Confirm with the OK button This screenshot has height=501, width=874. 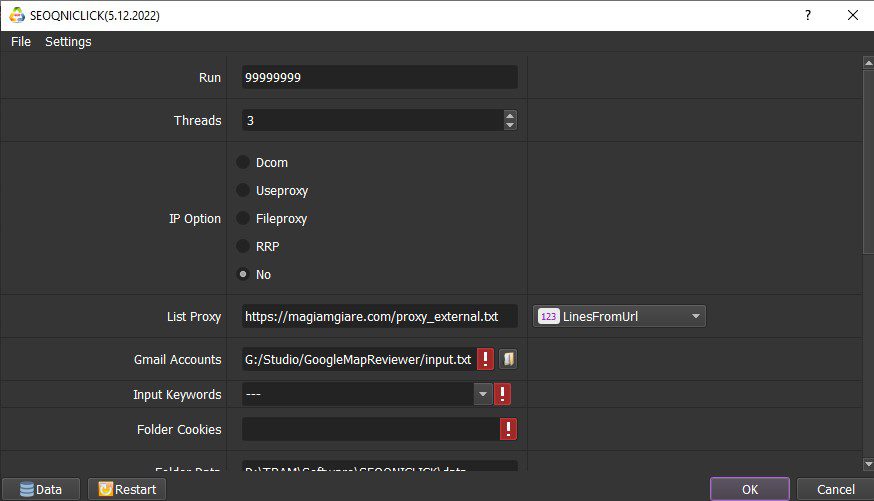(x=750, y=489)
